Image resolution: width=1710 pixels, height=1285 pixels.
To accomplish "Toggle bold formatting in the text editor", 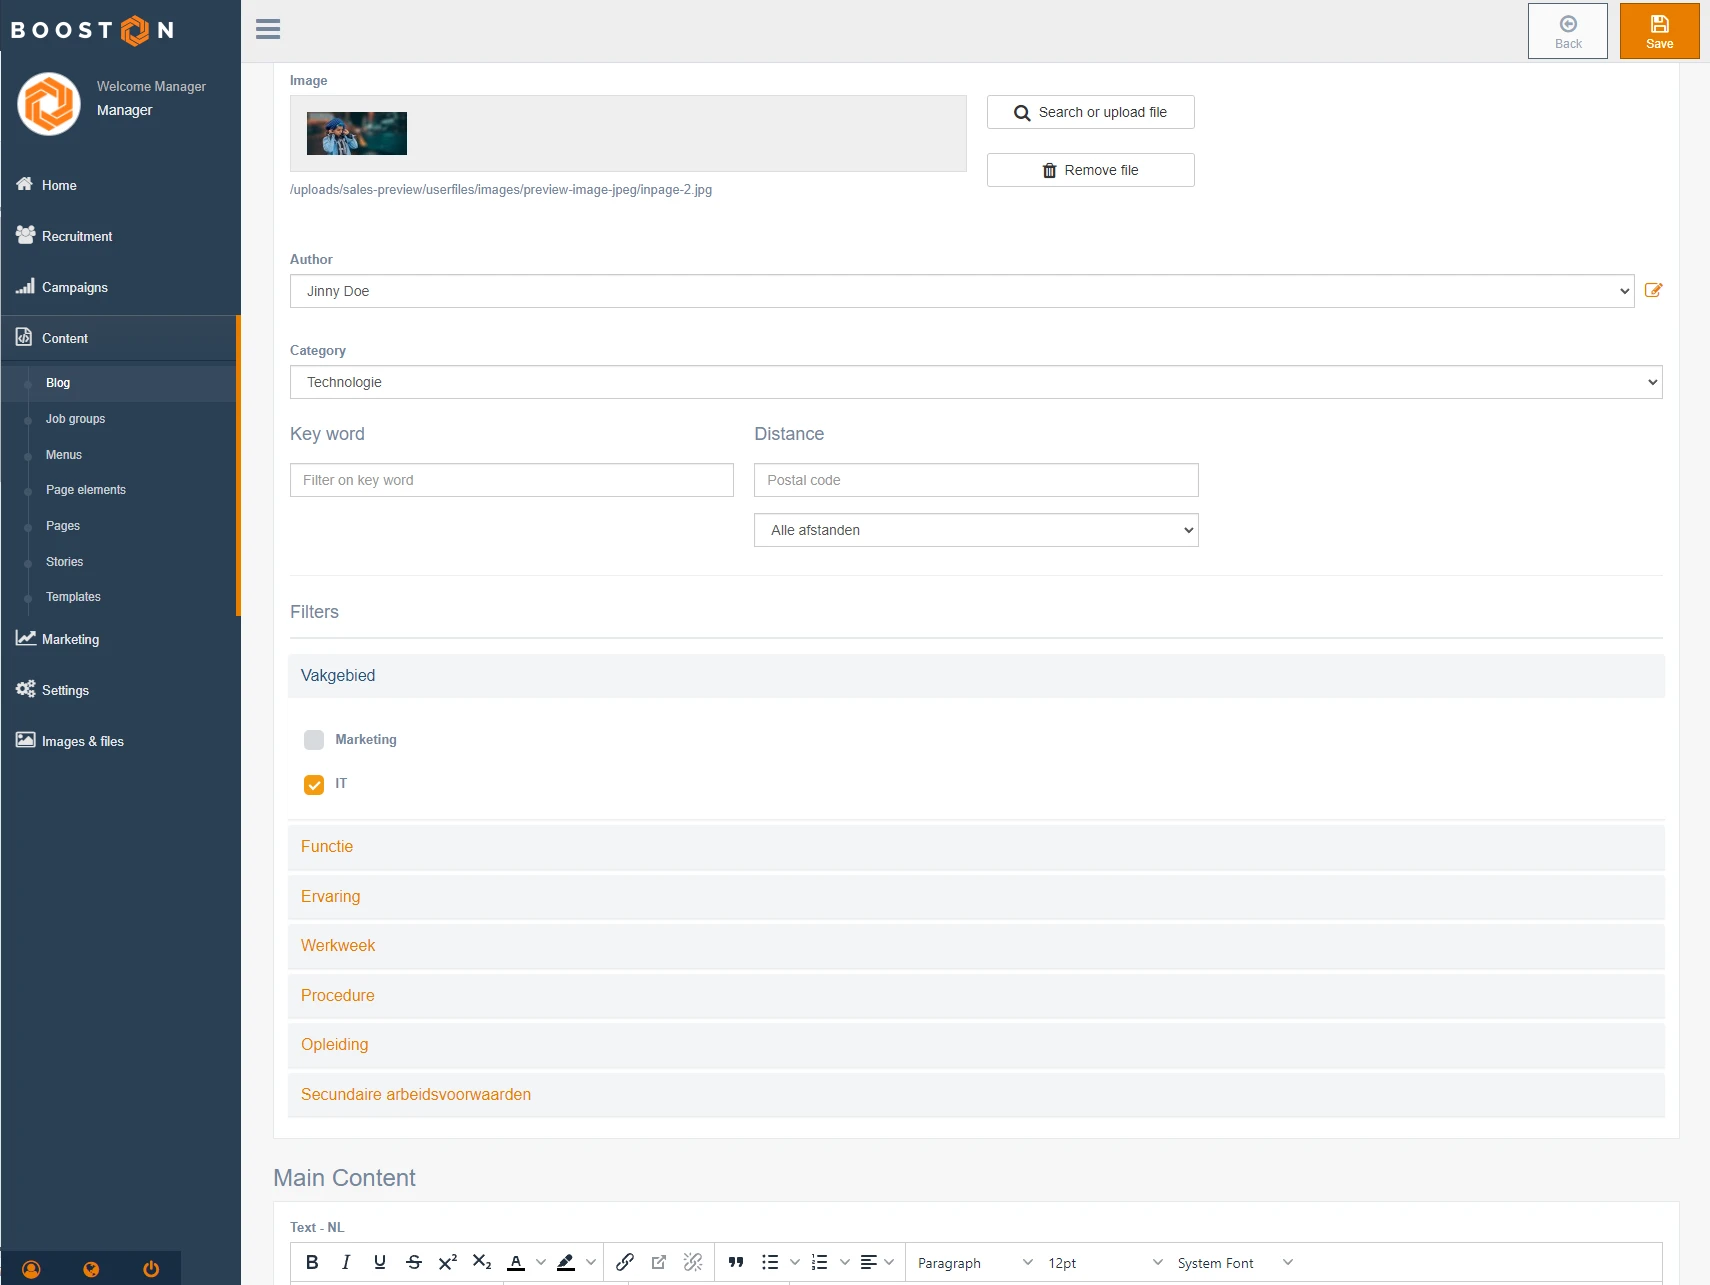I will tap(312, 1262).
